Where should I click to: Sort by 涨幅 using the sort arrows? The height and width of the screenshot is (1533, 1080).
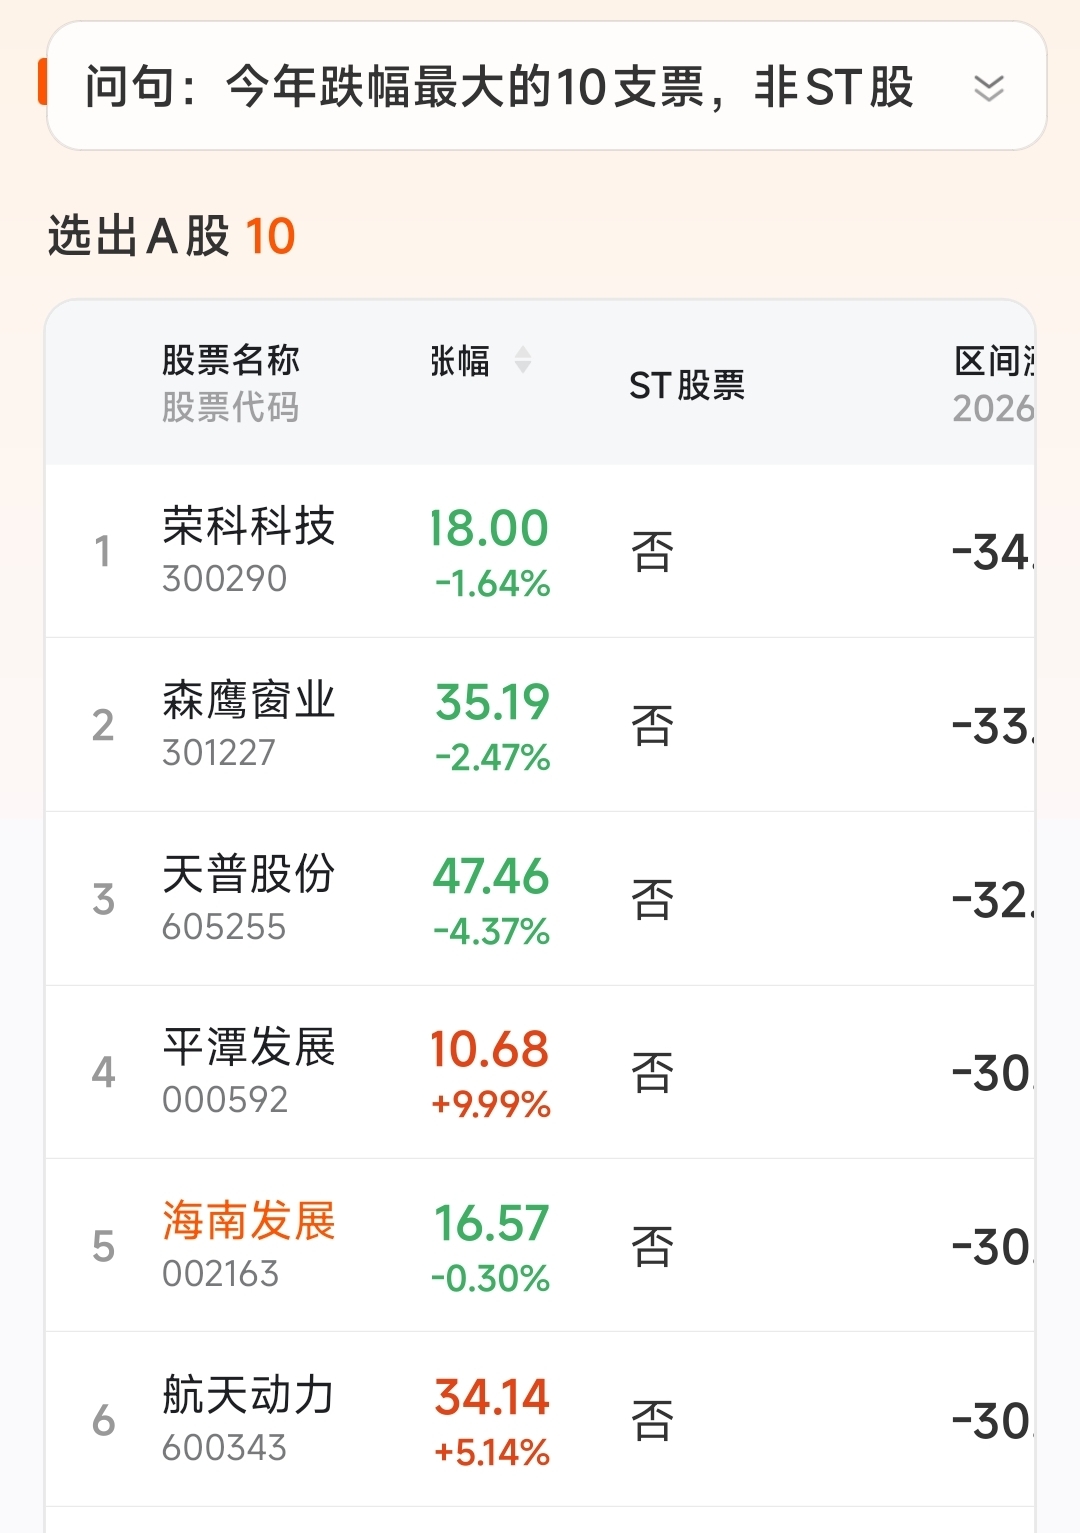click(x=522, y=360)
